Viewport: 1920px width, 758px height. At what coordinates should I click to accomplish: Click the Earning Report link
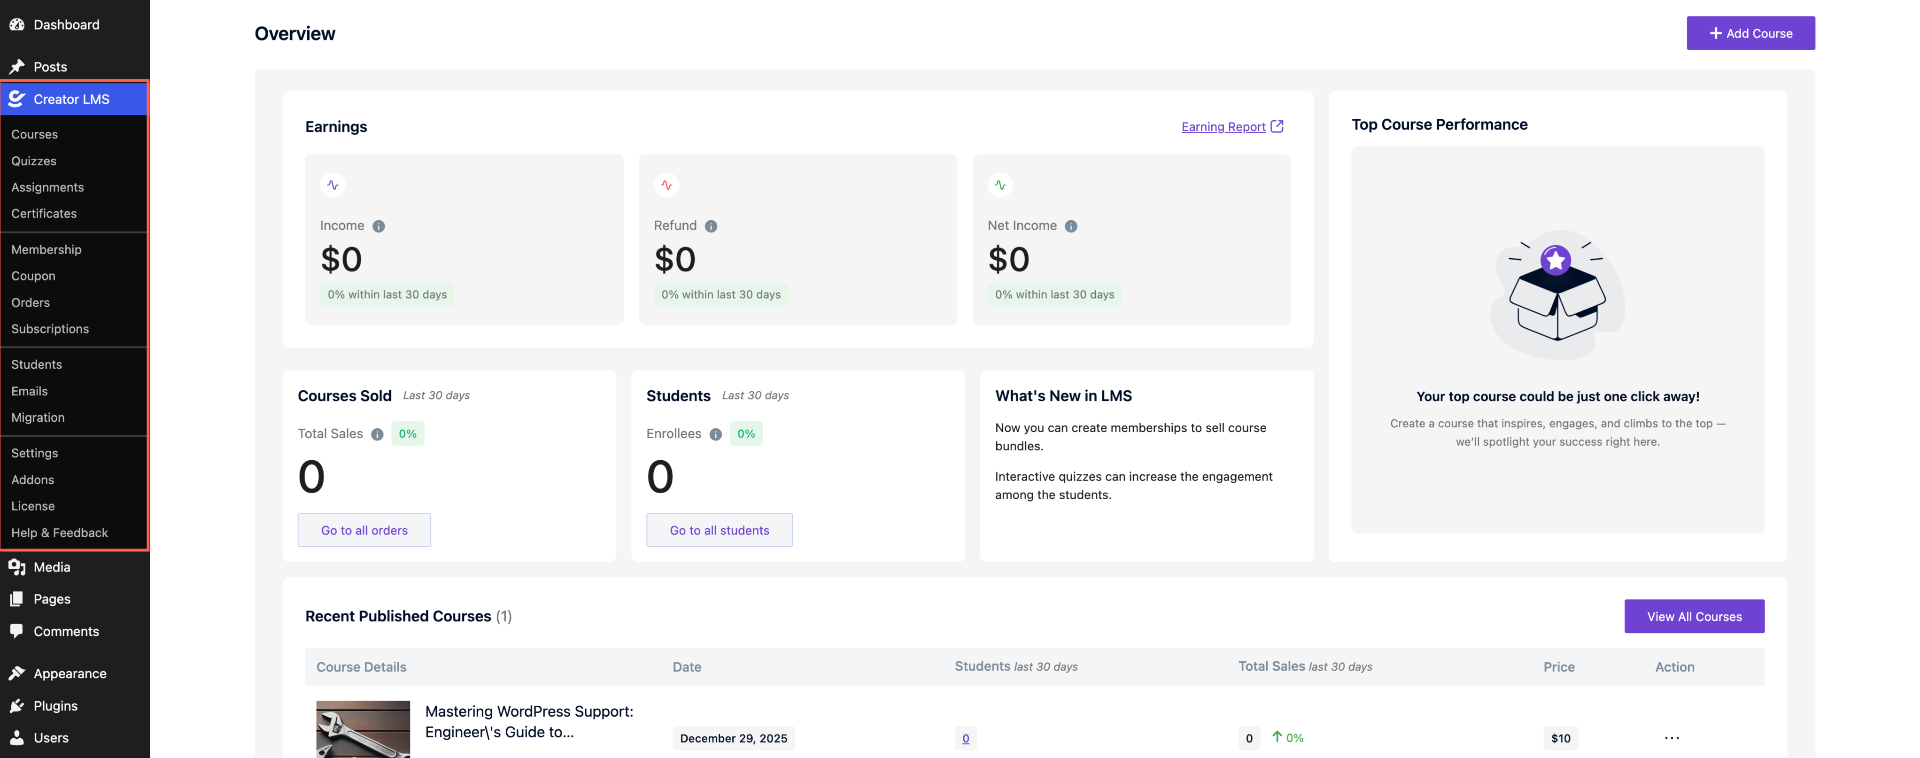click(x=1223, y=127)
